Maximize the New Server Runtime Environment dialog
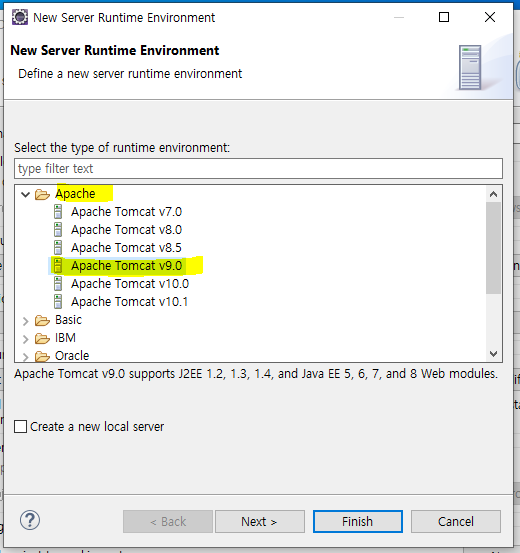 coord(444,17)
